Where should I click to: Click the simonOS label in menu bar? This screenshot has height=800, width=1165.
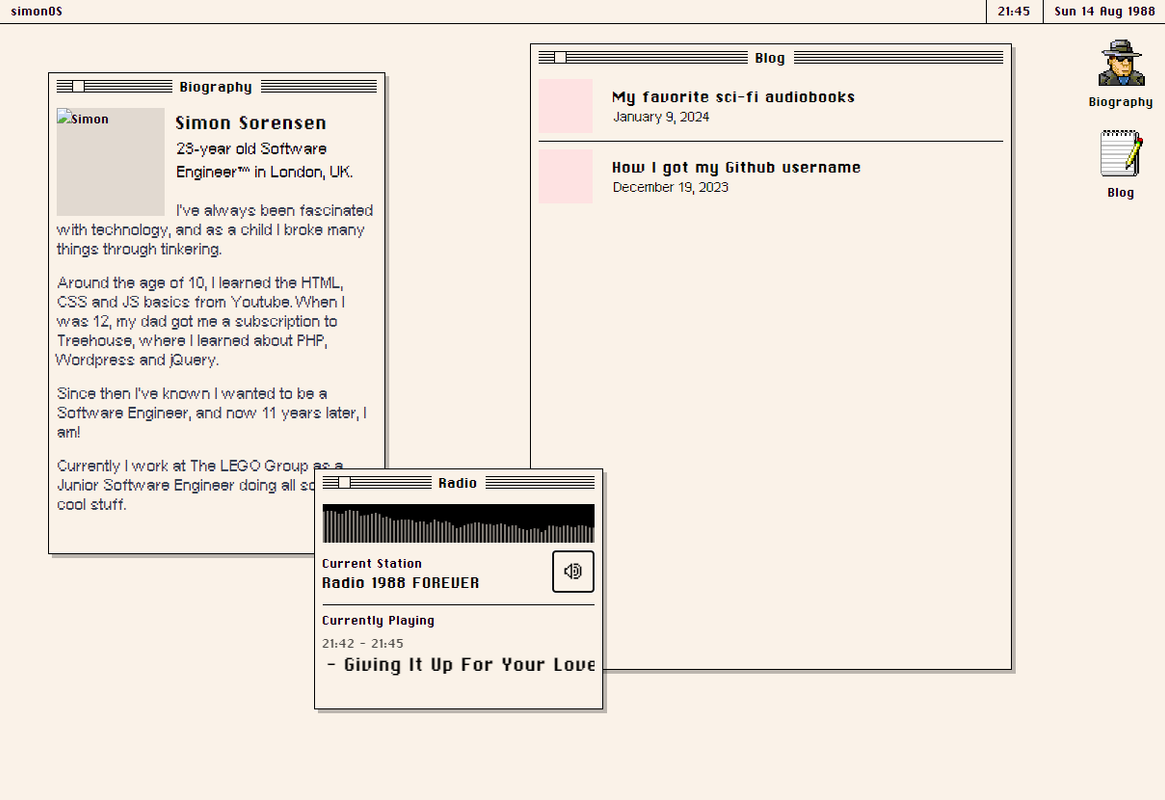pos(36,11)
